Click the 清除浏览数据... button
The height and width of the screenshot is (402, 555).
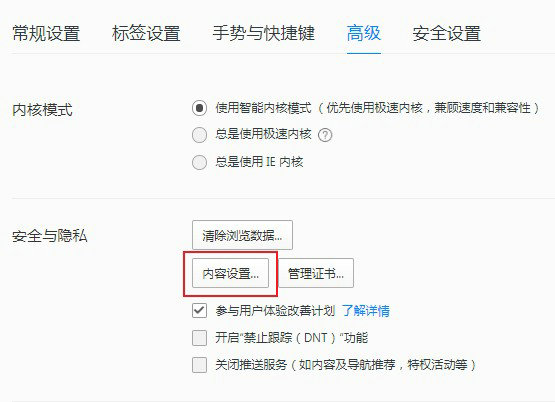point(242,235)
